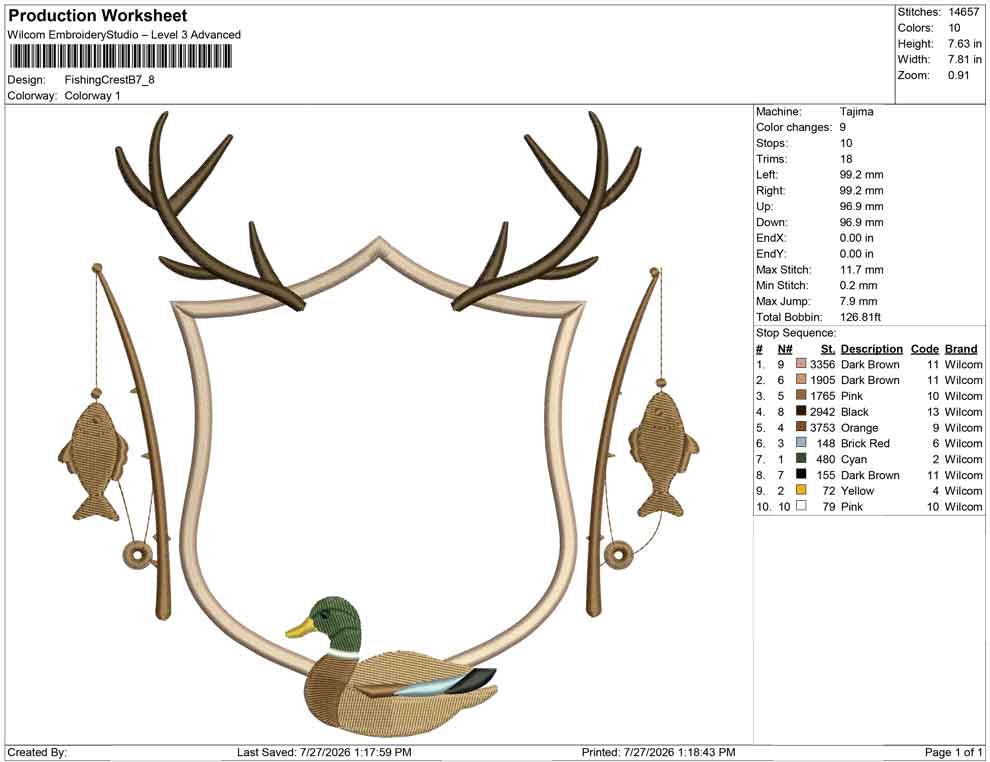Click "Page 1 of 1" in footer
Screen dimensions: 990x762
(953, 752)
